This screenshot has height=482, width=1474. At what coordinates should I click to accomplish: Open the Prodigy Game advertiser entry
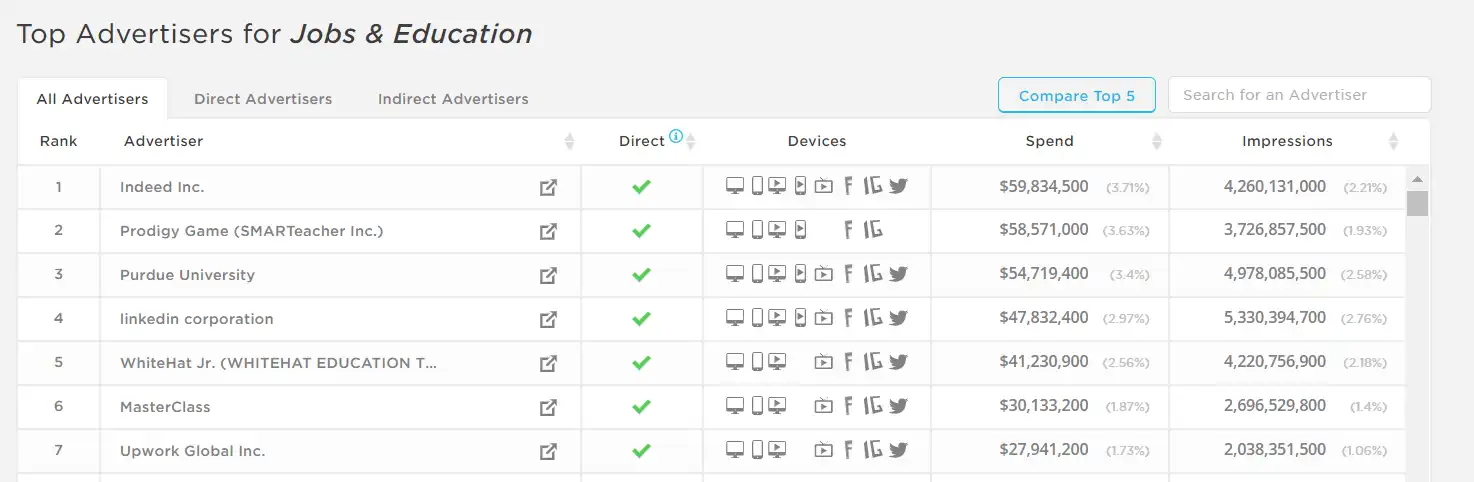[x=251, y=231]
